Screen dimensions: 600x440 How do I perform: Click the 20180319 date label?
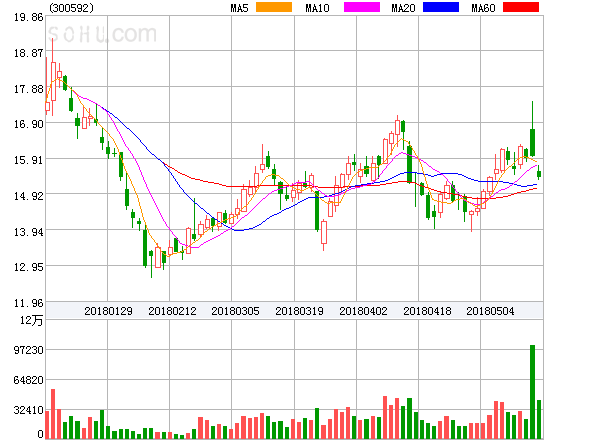tap(299, 311)
